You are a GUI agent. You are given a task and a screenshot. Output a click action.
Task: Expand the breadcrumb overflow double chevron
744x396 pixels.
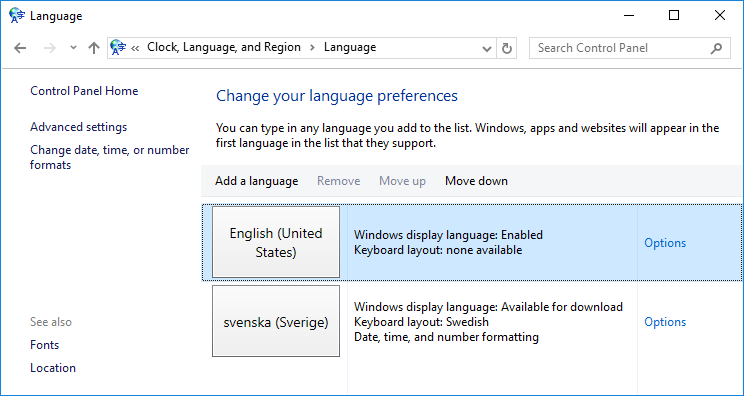point(135,48)
